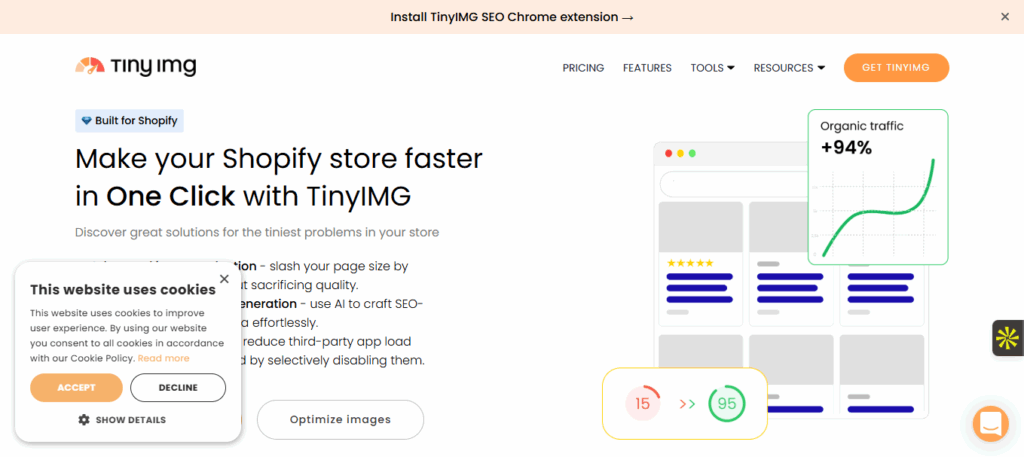Open the Pricing page
The image size is (1024, 457).
(x=583, y=68)
